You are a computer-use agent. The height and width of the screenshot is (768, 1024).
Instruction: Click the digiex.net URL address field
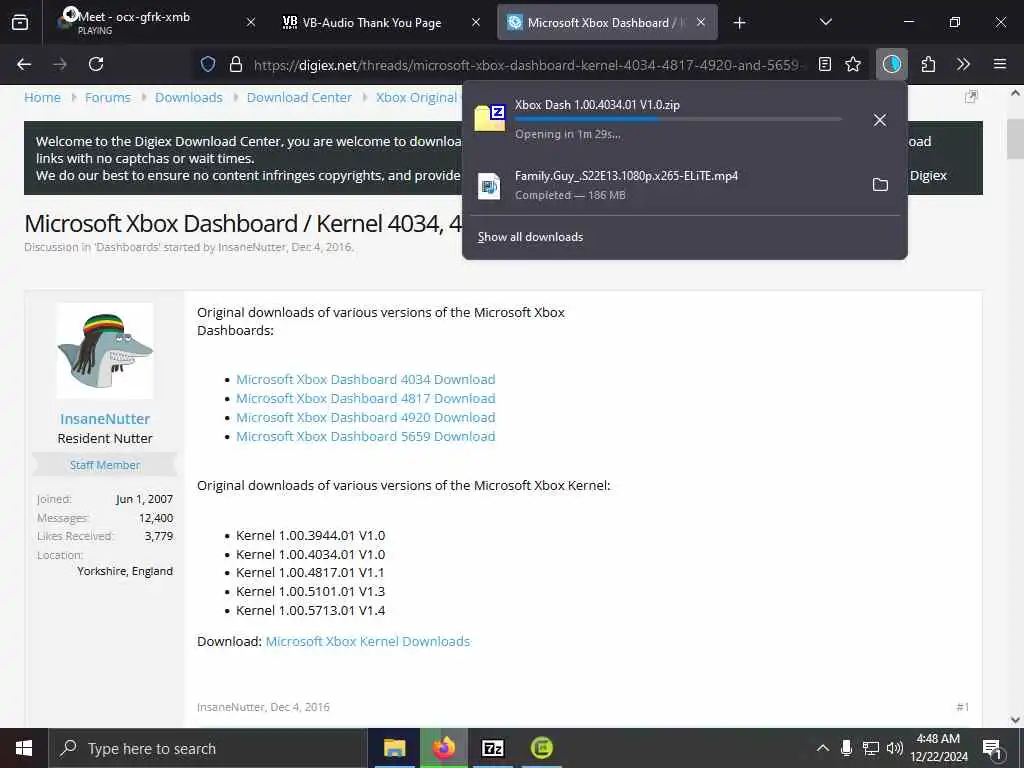click(x=529, y=65)
